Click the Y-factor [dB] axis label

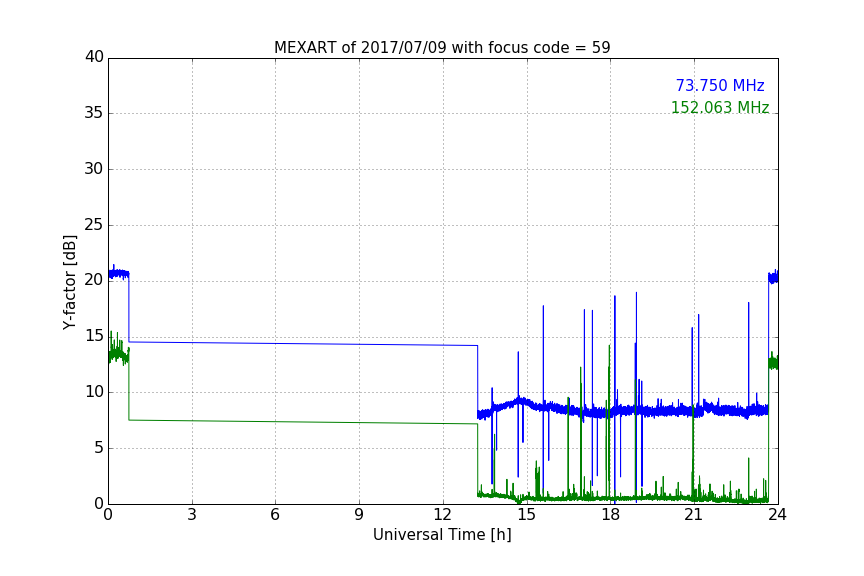click(69, 282)
